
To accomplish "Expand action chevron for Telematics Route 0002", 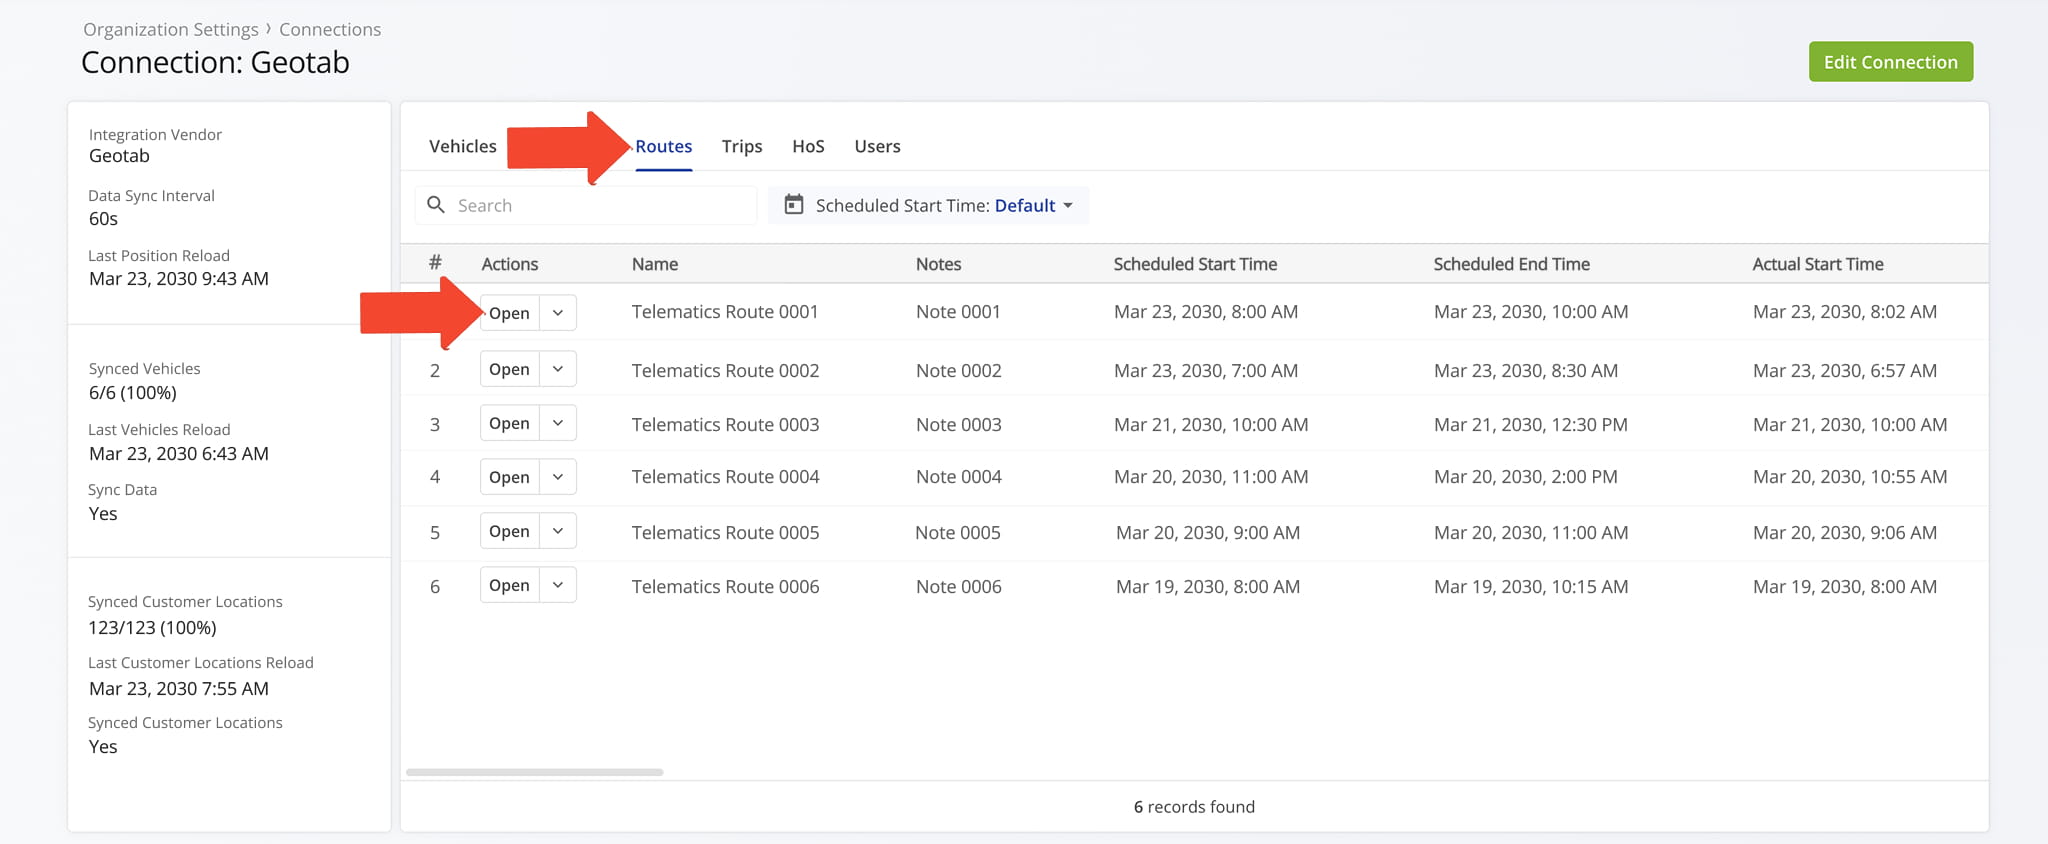I will click(x=558, y=369).
